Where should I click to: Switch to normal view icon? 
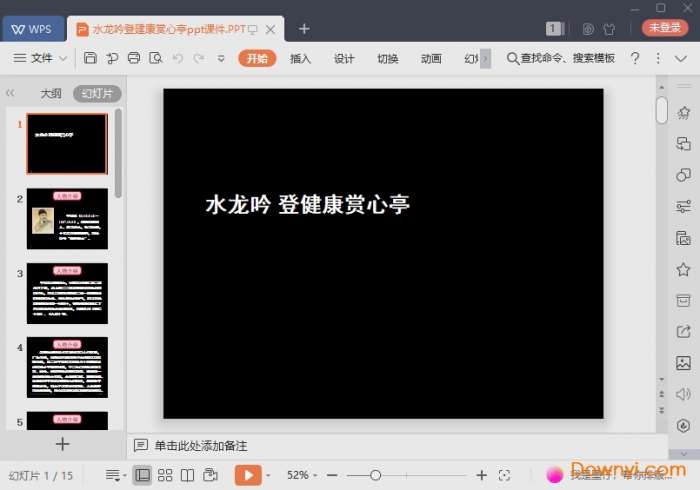[142, 475]
